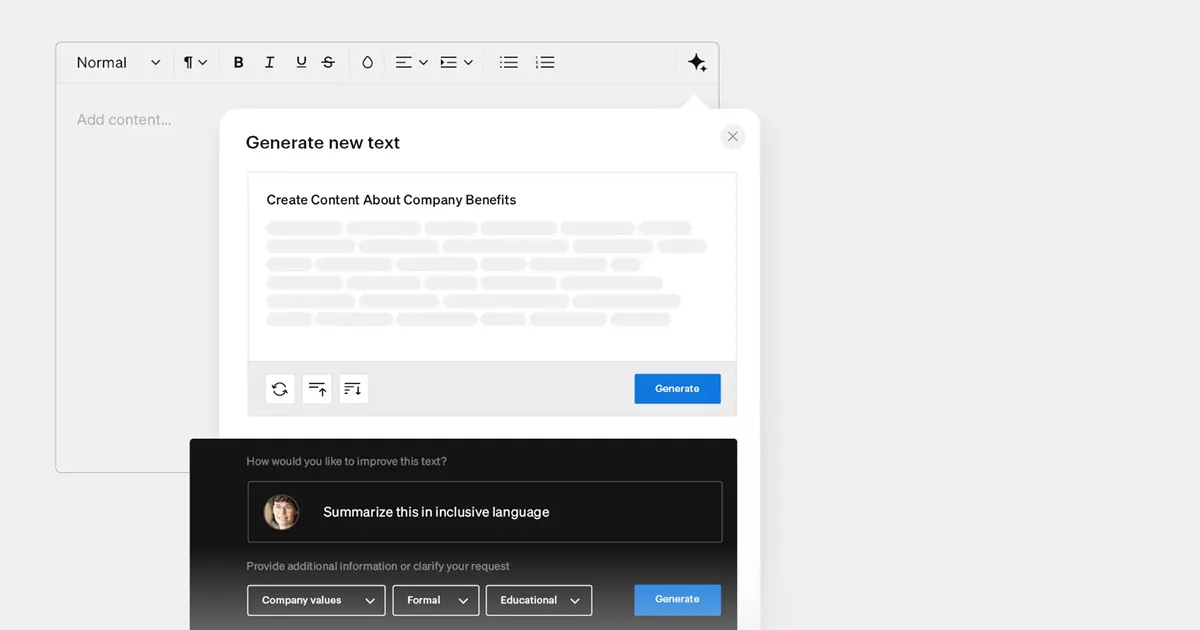This screenshot has height=630, width=1200.
Task: Toggle bold formatting
Action: tap(238, 62)
